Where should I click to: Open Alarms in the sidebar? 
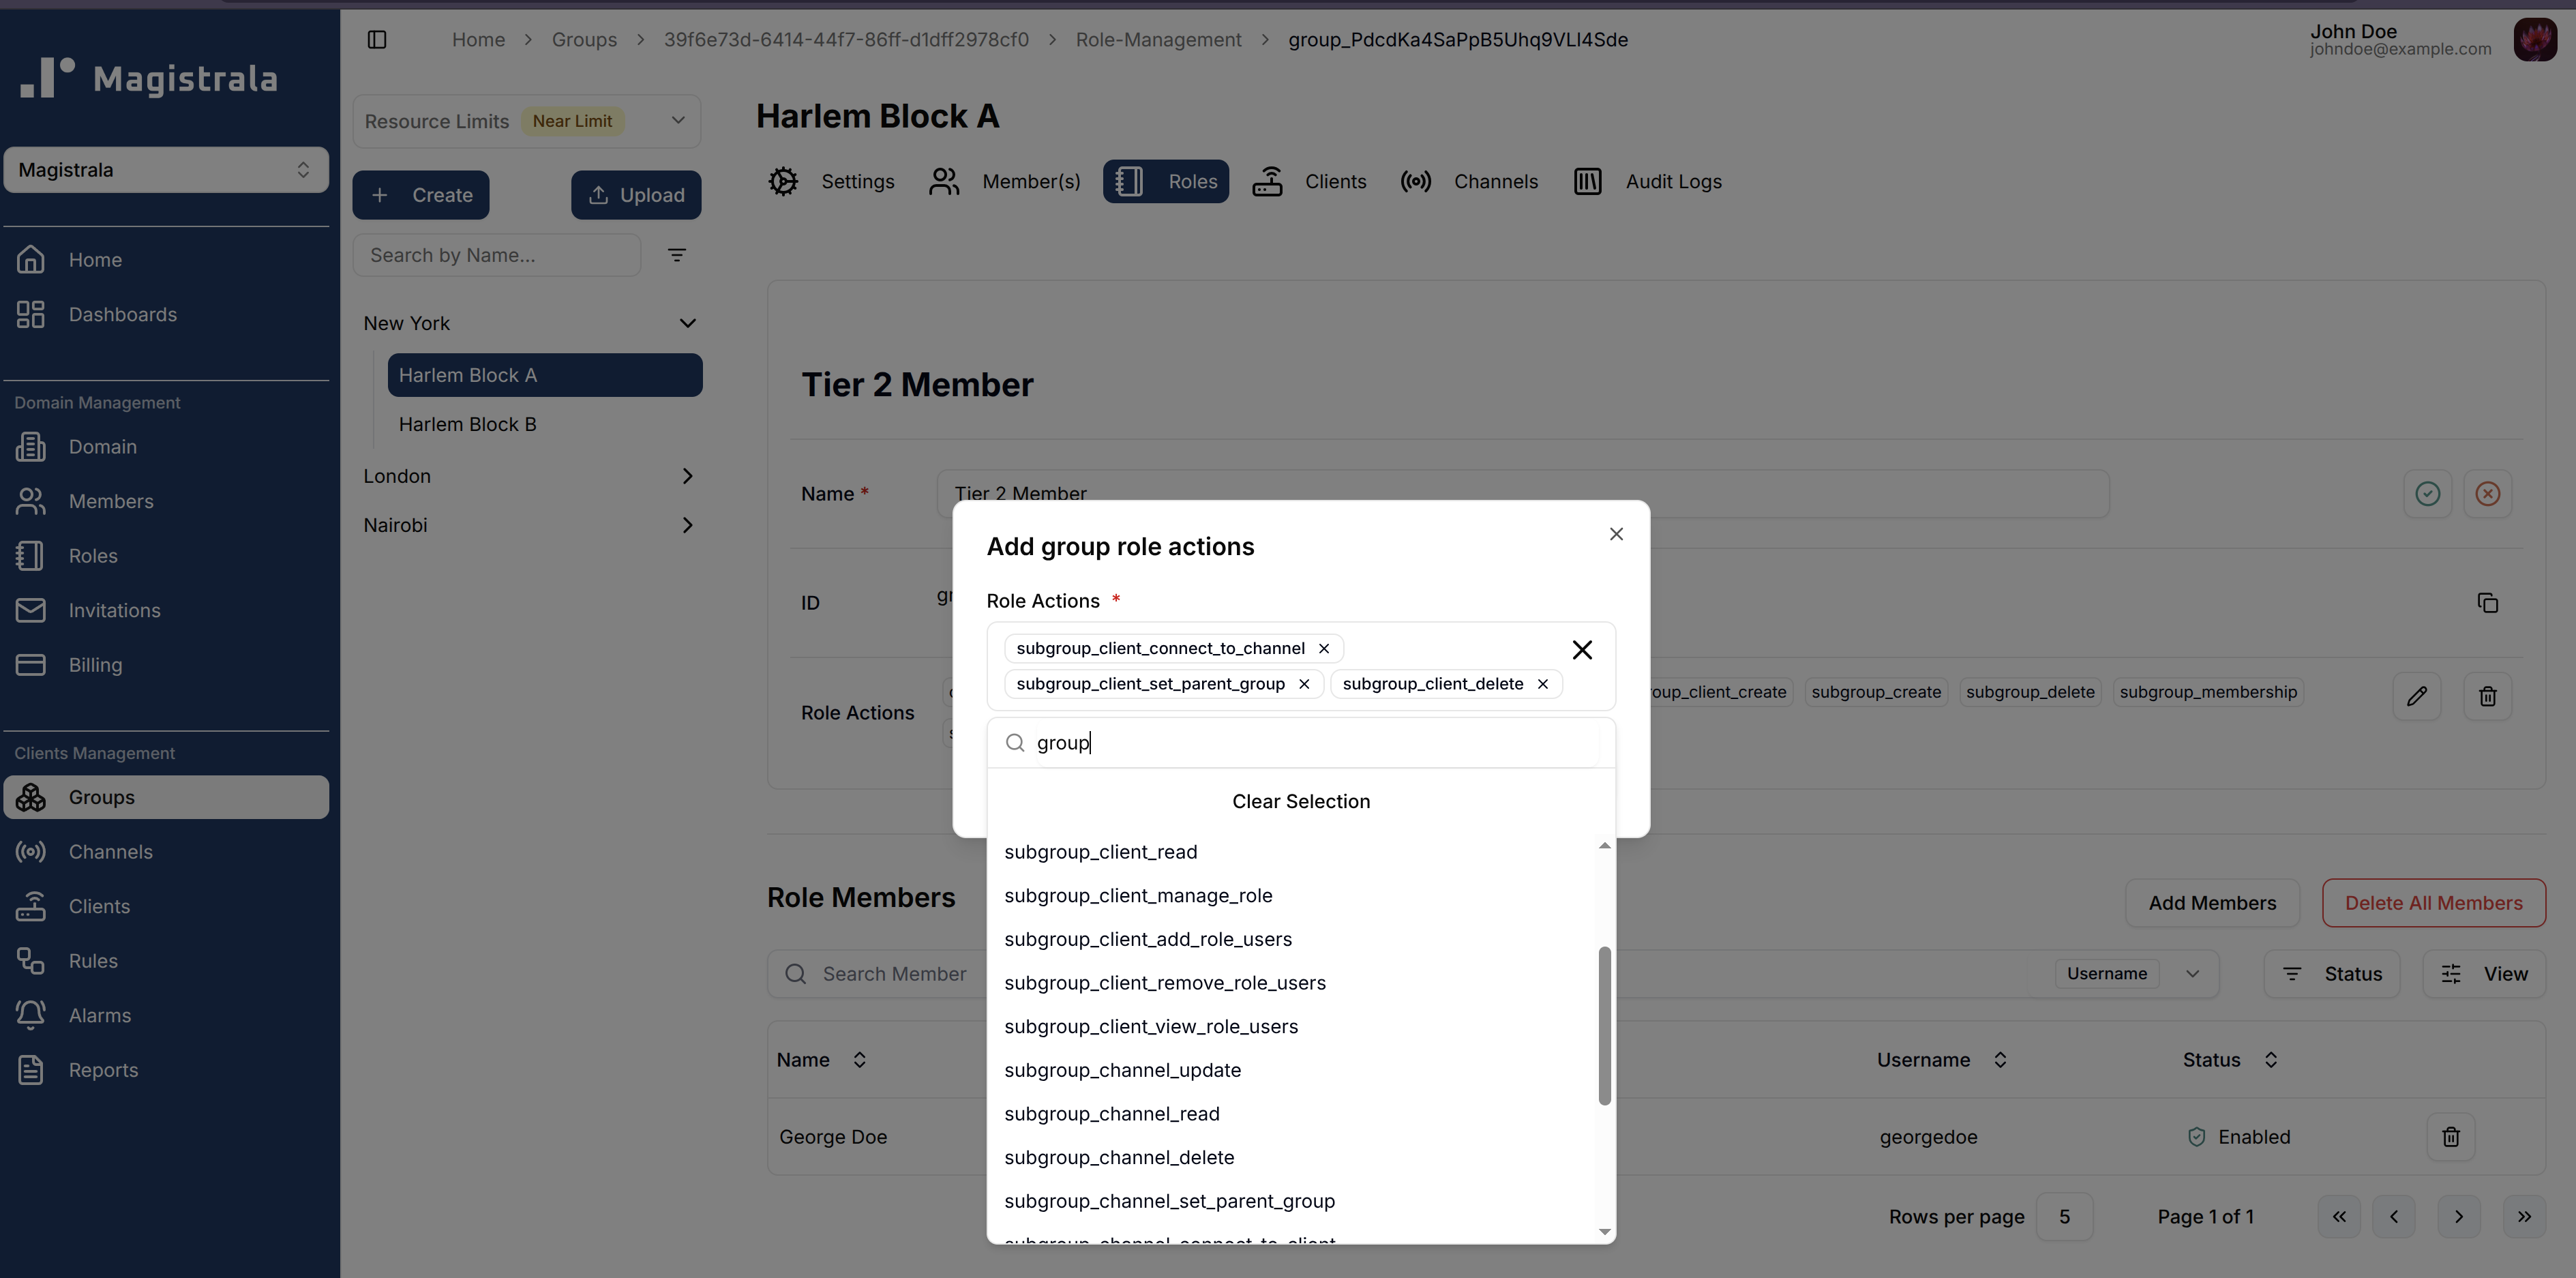click(x=100, y=1016)
